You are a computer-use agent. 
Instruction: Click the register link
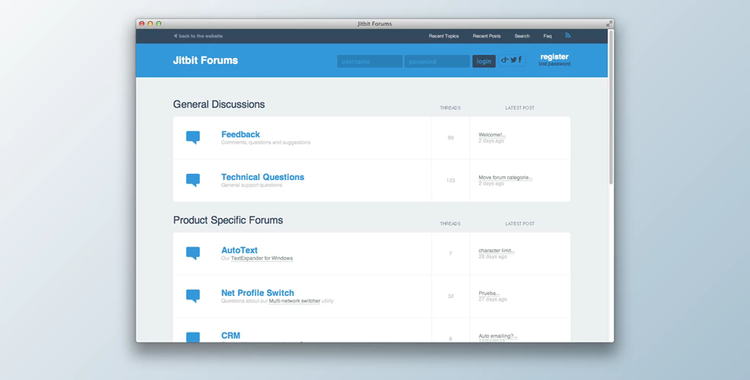[x=554, y=56]
